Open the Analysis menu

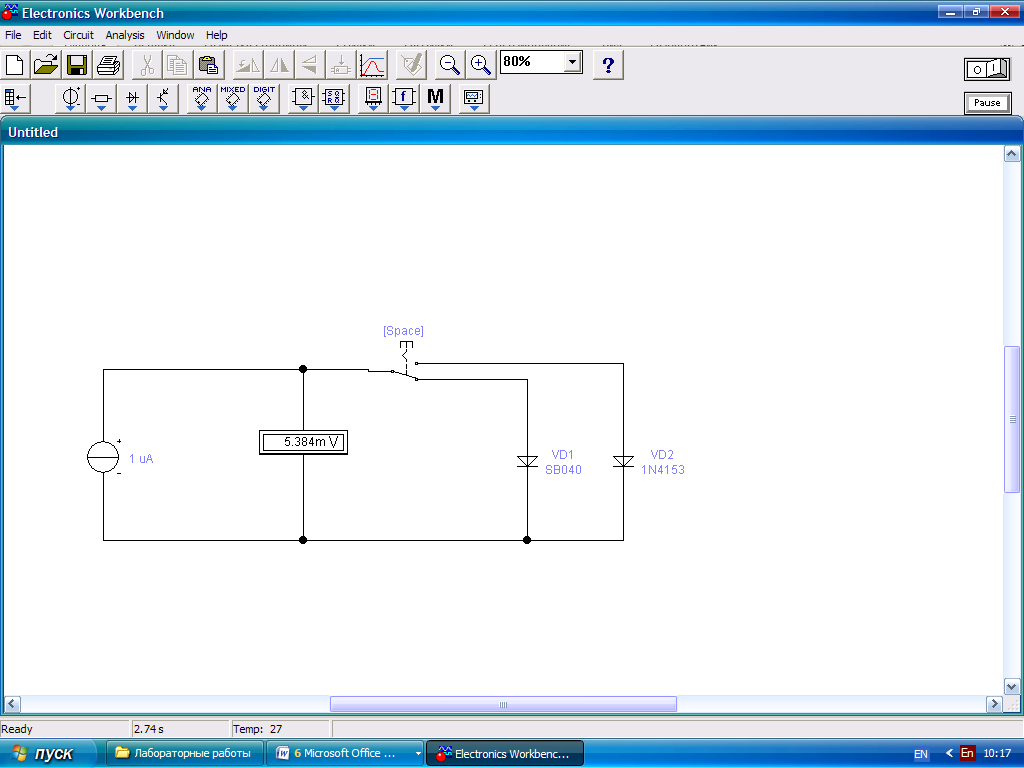(x=125, y=35)
